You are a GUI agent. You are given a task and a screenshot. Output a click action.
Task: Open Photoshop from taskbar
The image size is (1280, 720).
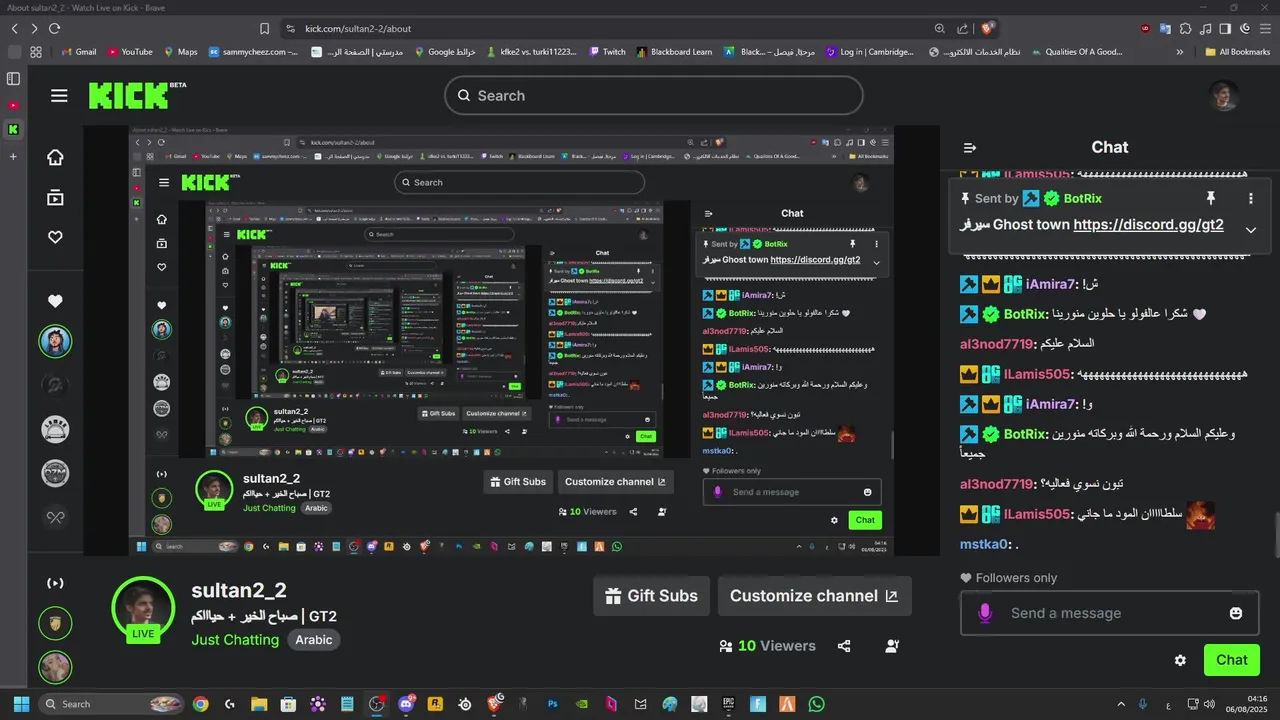pyautogui.click(x=552, y=704)
